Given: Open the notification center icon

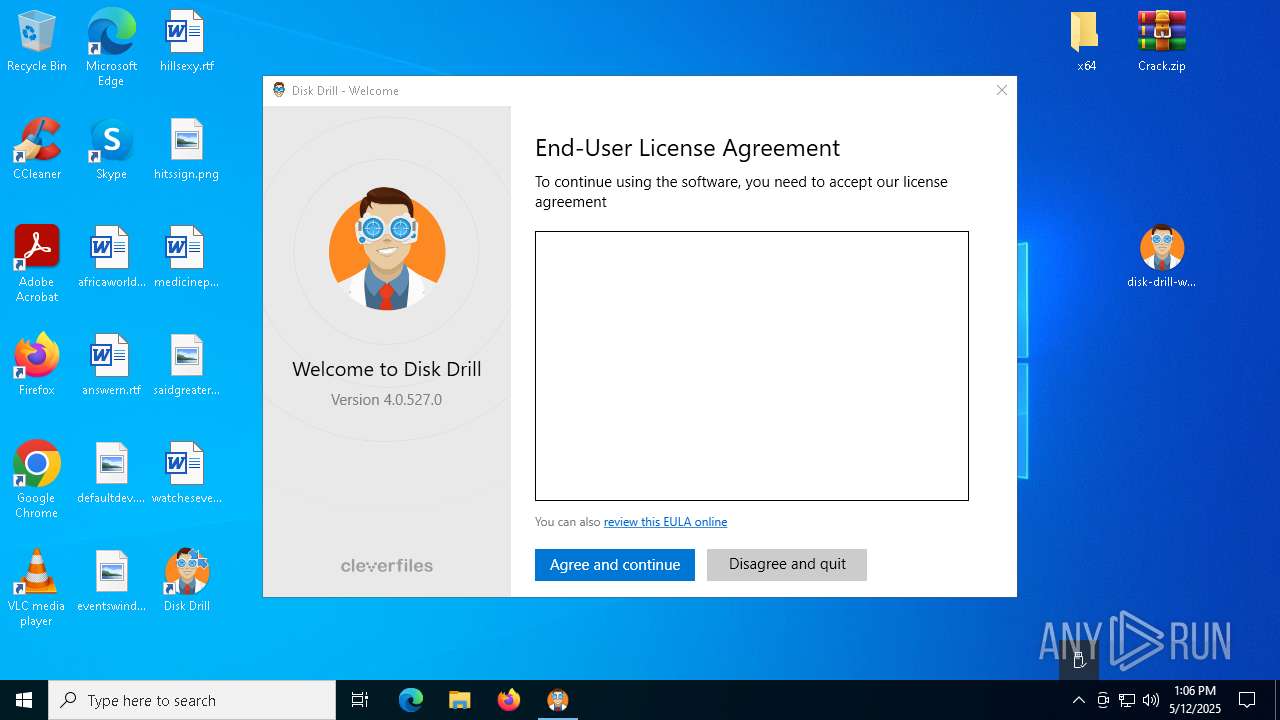Looking at the screenshot, I should click(x=1247, y=700).
